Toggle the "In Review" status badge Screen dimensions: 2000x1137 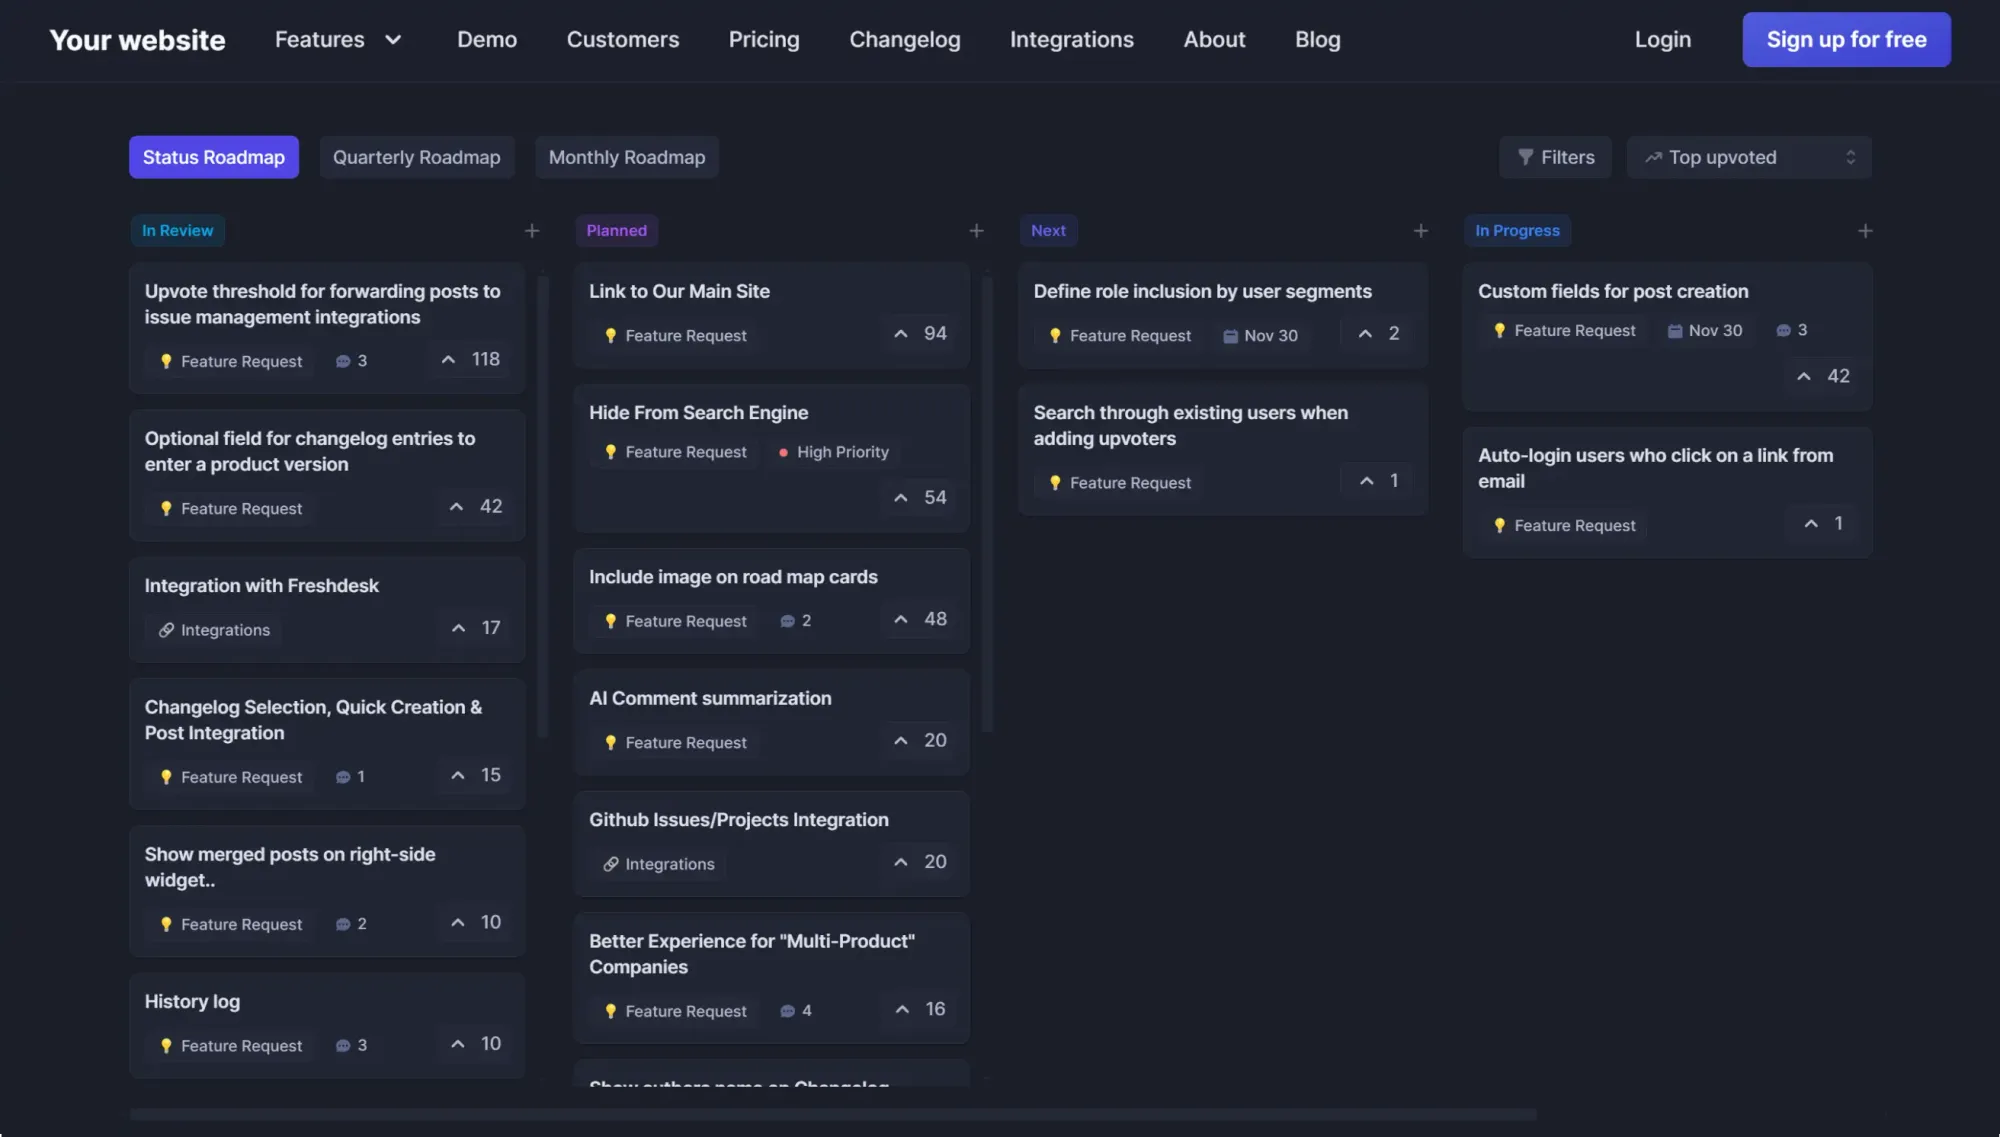tap(177, 230)
